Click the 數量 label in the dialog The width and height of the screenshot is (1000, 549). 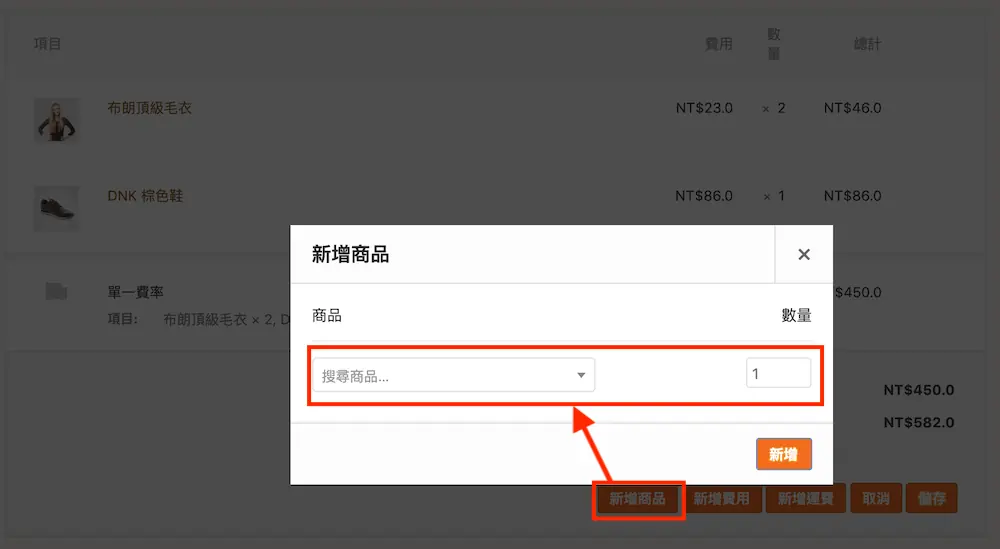click(797, 315)
